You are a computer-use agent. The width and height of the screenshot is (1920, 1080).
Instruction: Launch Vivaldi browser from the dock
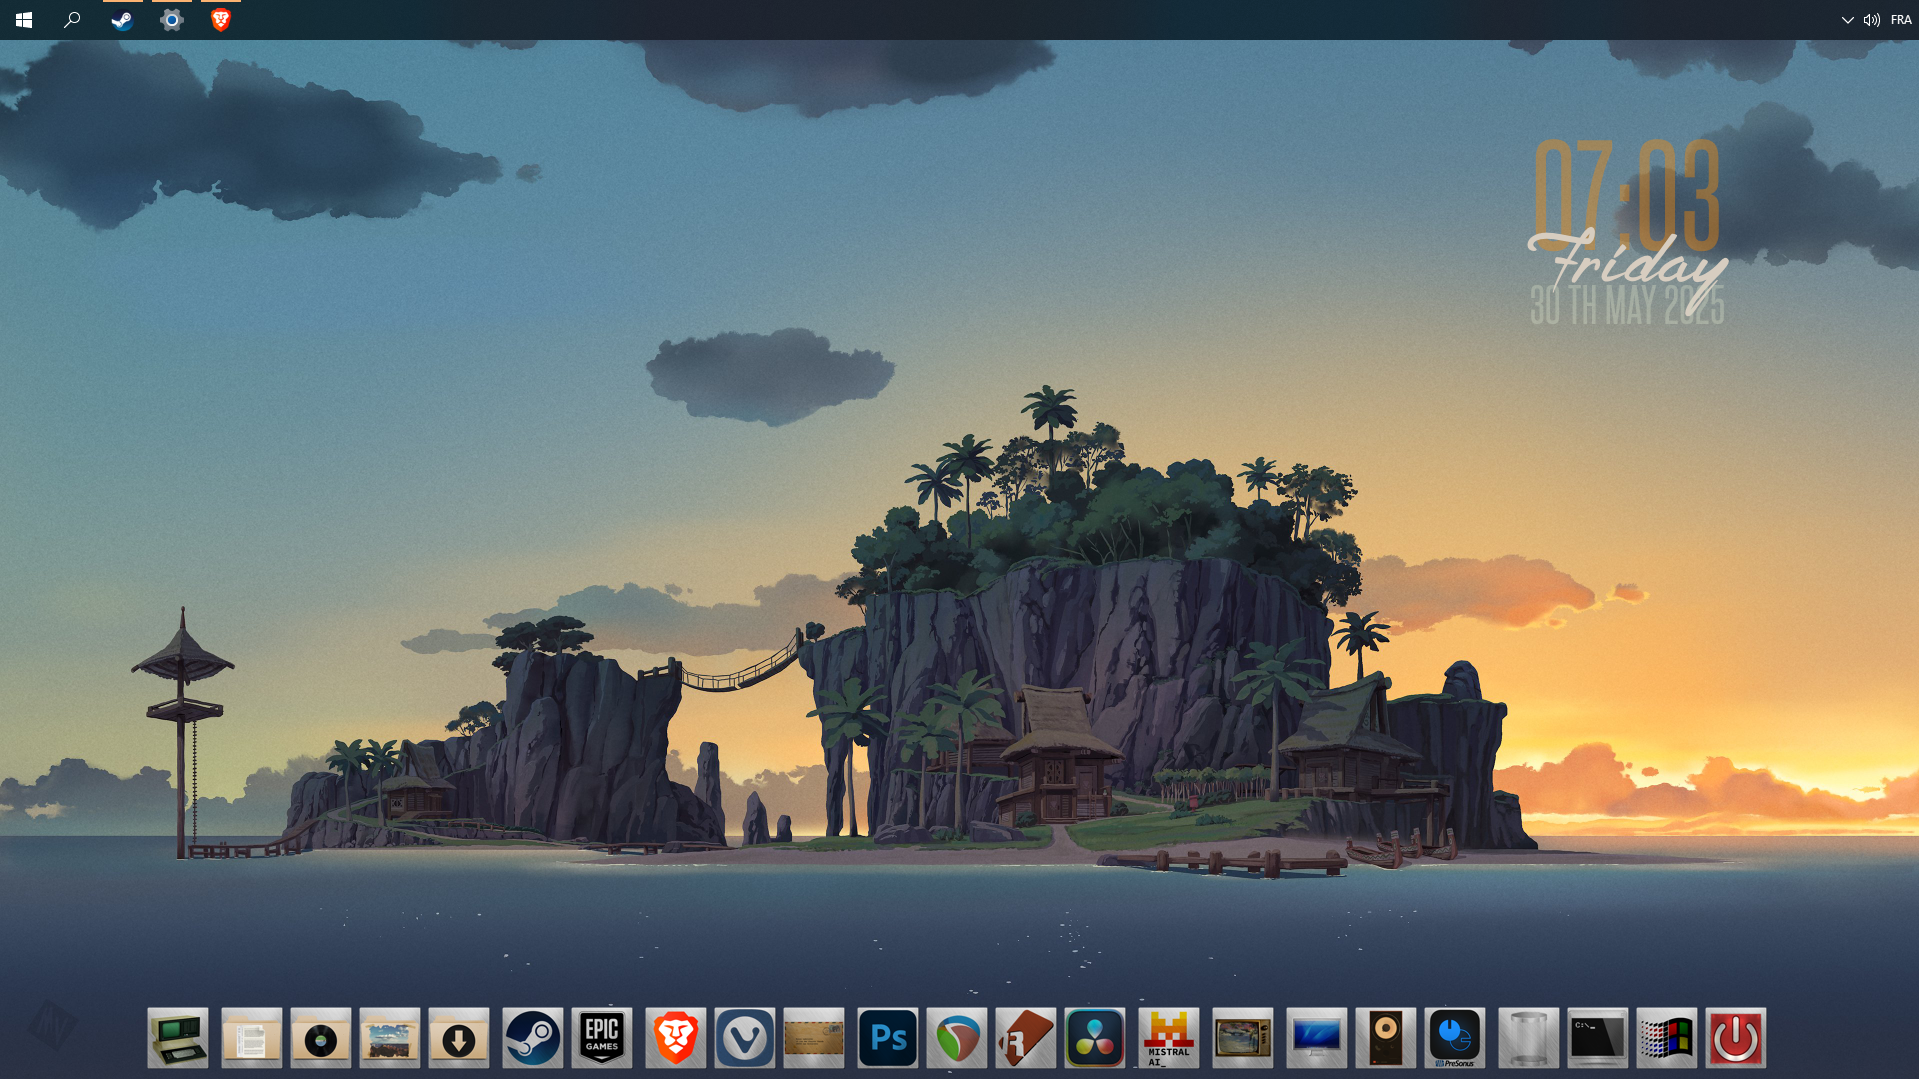745,1038
